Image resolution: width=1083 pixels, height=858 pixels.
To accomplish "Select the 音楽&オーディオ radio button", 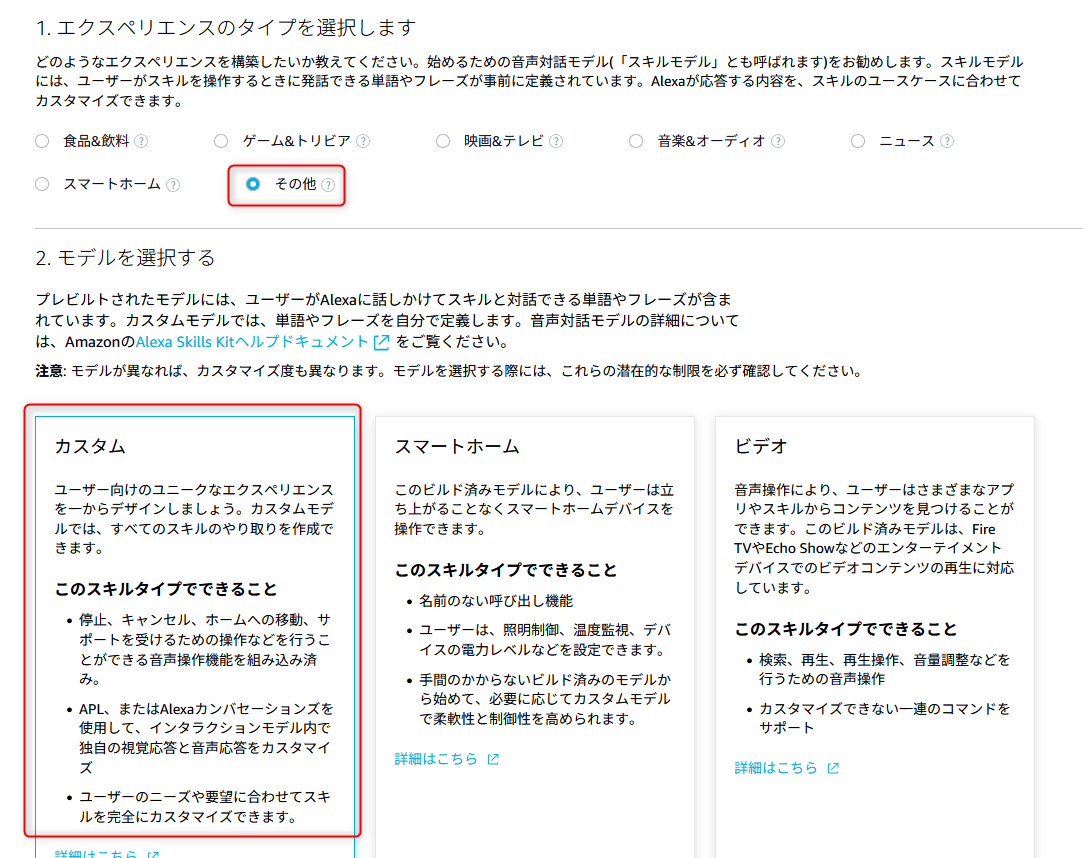I will 636,141.
